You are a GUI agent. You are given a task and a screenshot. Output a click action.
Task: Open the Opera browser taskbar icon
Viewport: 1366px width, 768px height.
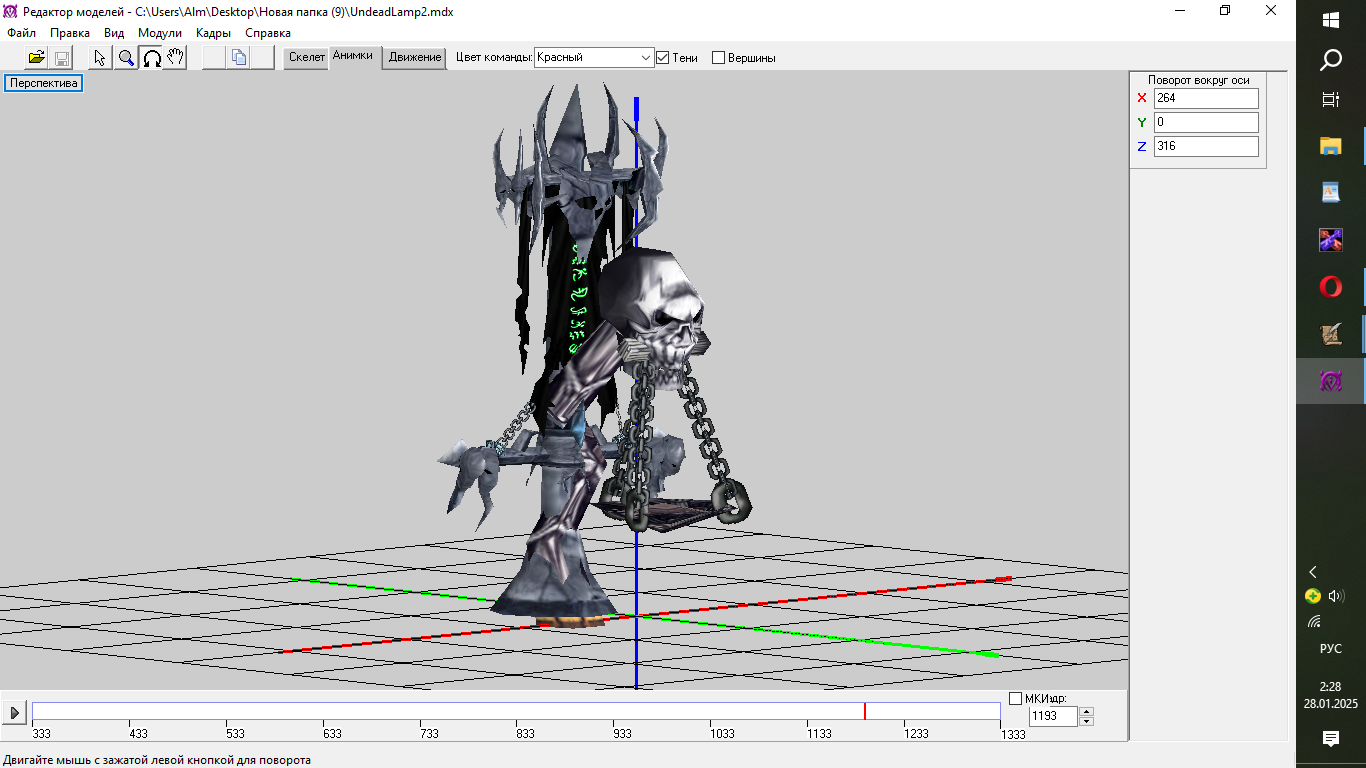coord(1331,287)
